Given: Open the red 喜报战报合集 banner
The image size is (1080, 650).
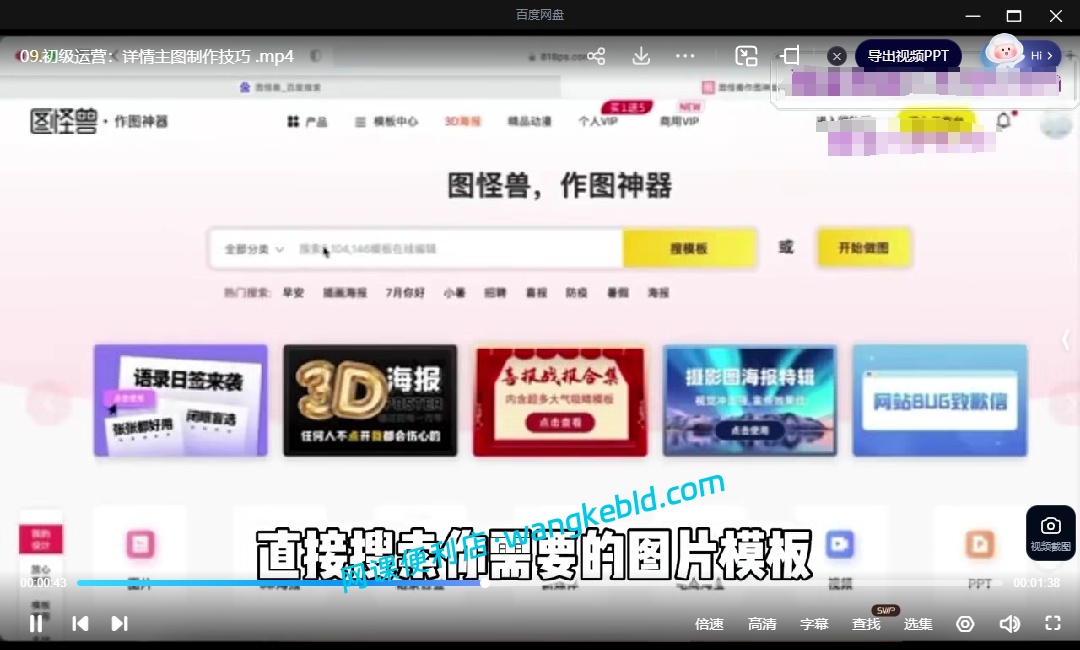Looking at the screenshot, I should 560,401.
